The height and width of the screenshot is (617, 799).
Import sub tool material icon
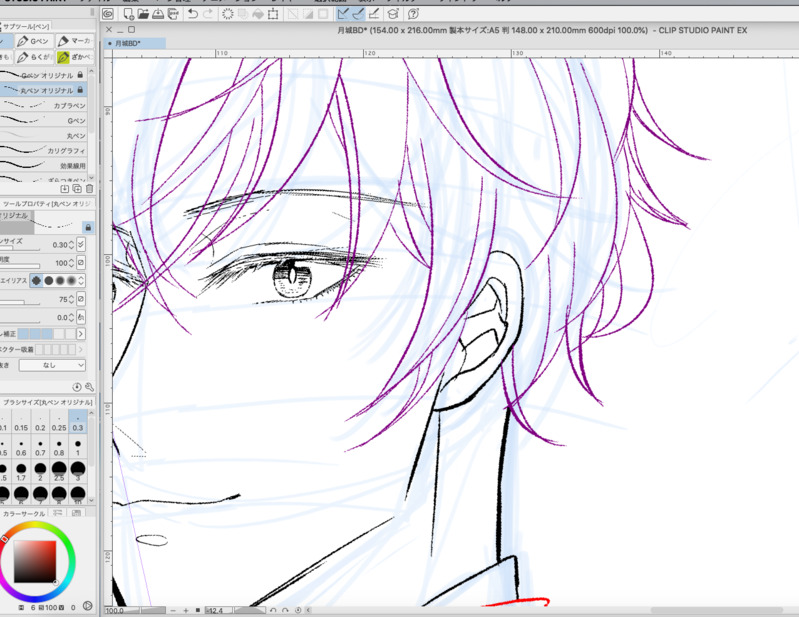tap(65, 189)
